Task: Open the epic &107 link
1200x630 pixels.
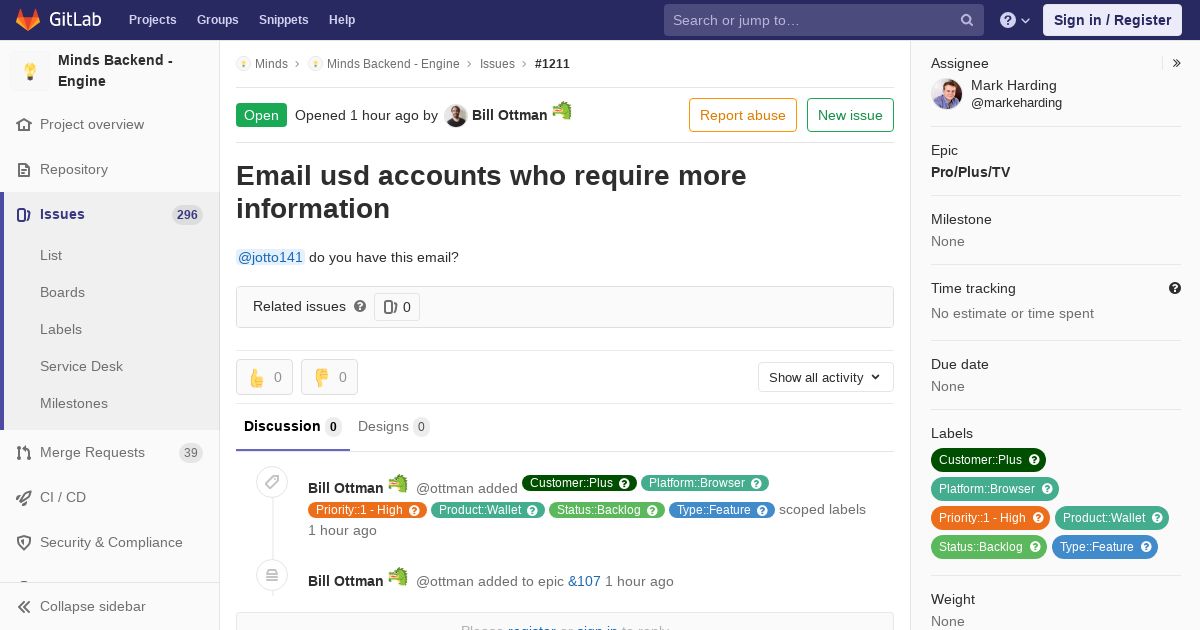Action: (x=584, y=581)
